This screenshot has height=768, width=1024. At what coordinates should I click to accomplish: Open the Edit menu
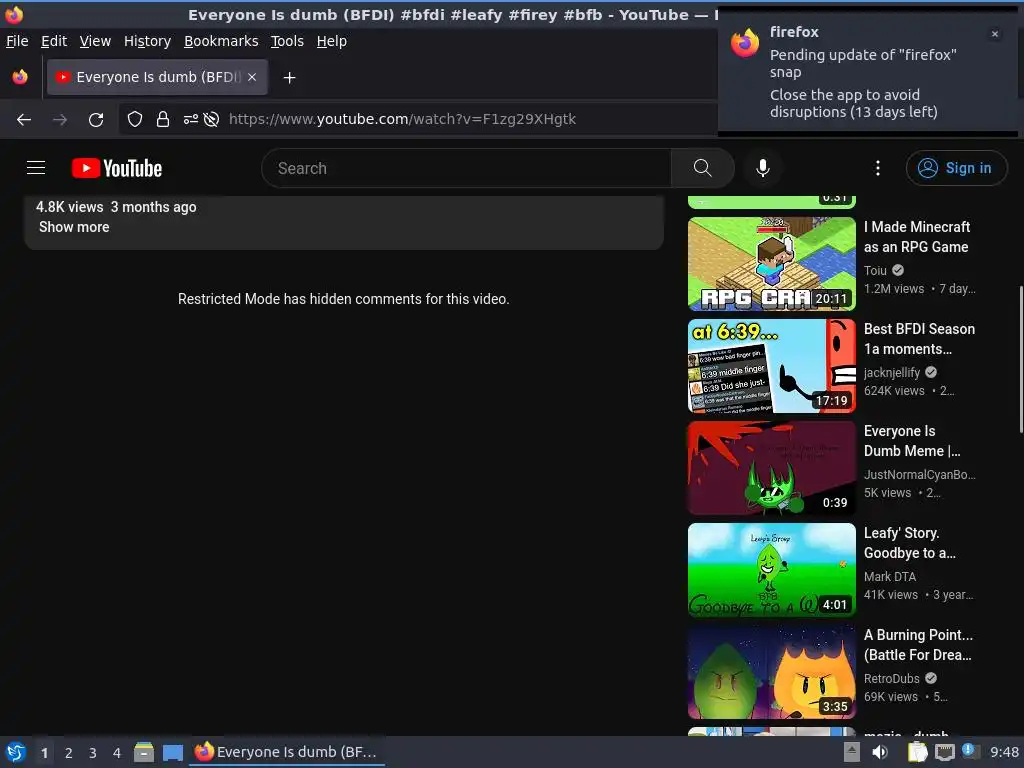point(54,41)
